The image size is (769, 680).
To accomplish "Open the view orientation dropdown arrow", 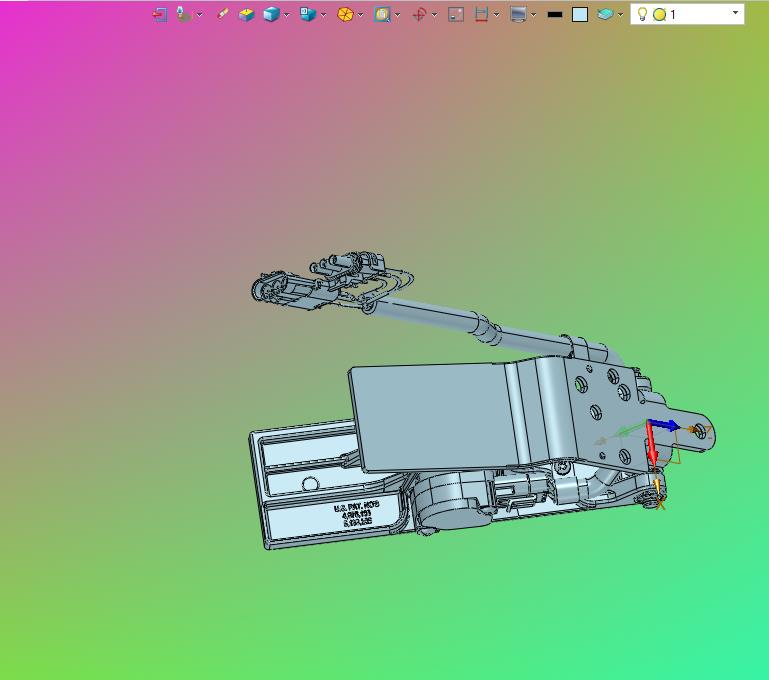I will click(x=323, y=15).
